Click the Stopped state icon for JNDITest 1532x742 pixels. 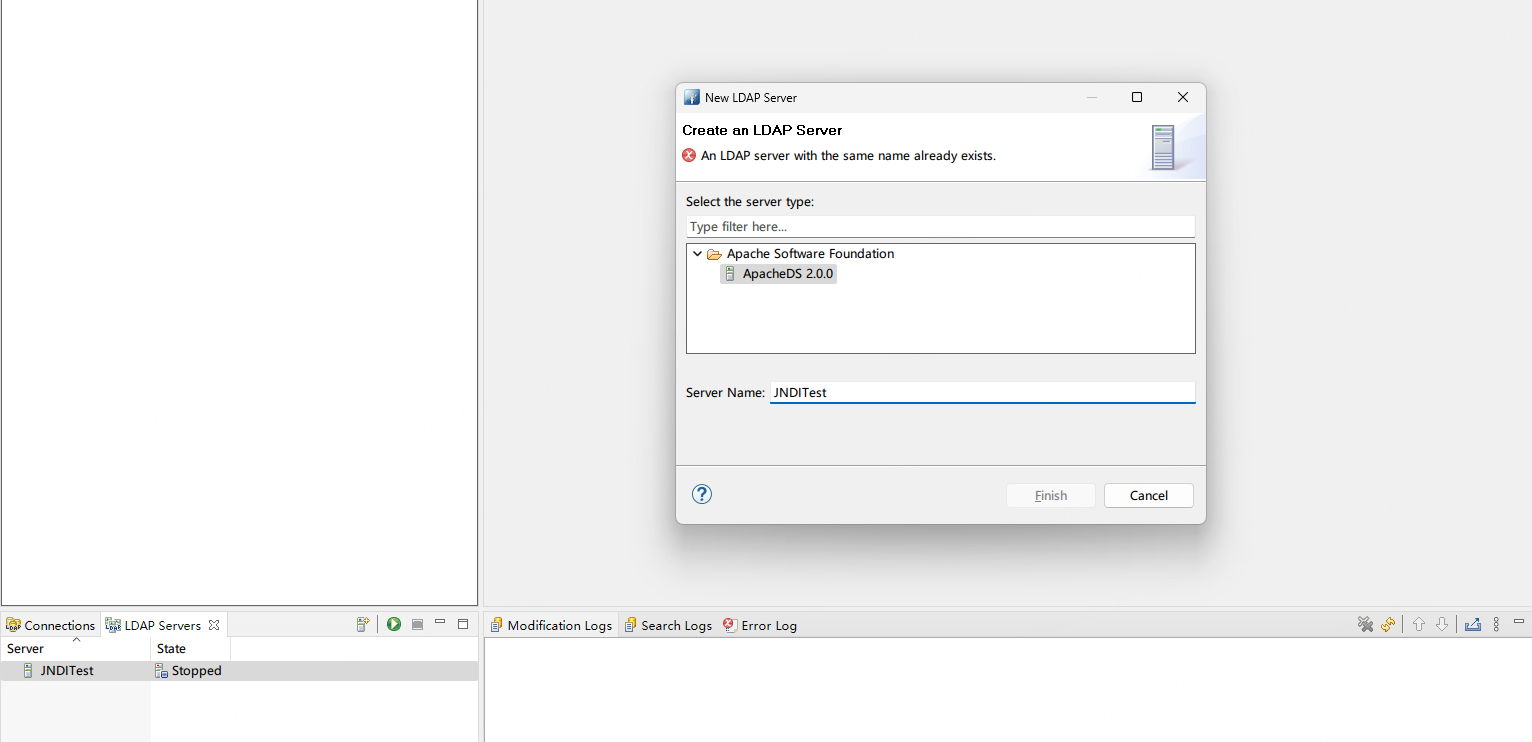coord(161,671)
